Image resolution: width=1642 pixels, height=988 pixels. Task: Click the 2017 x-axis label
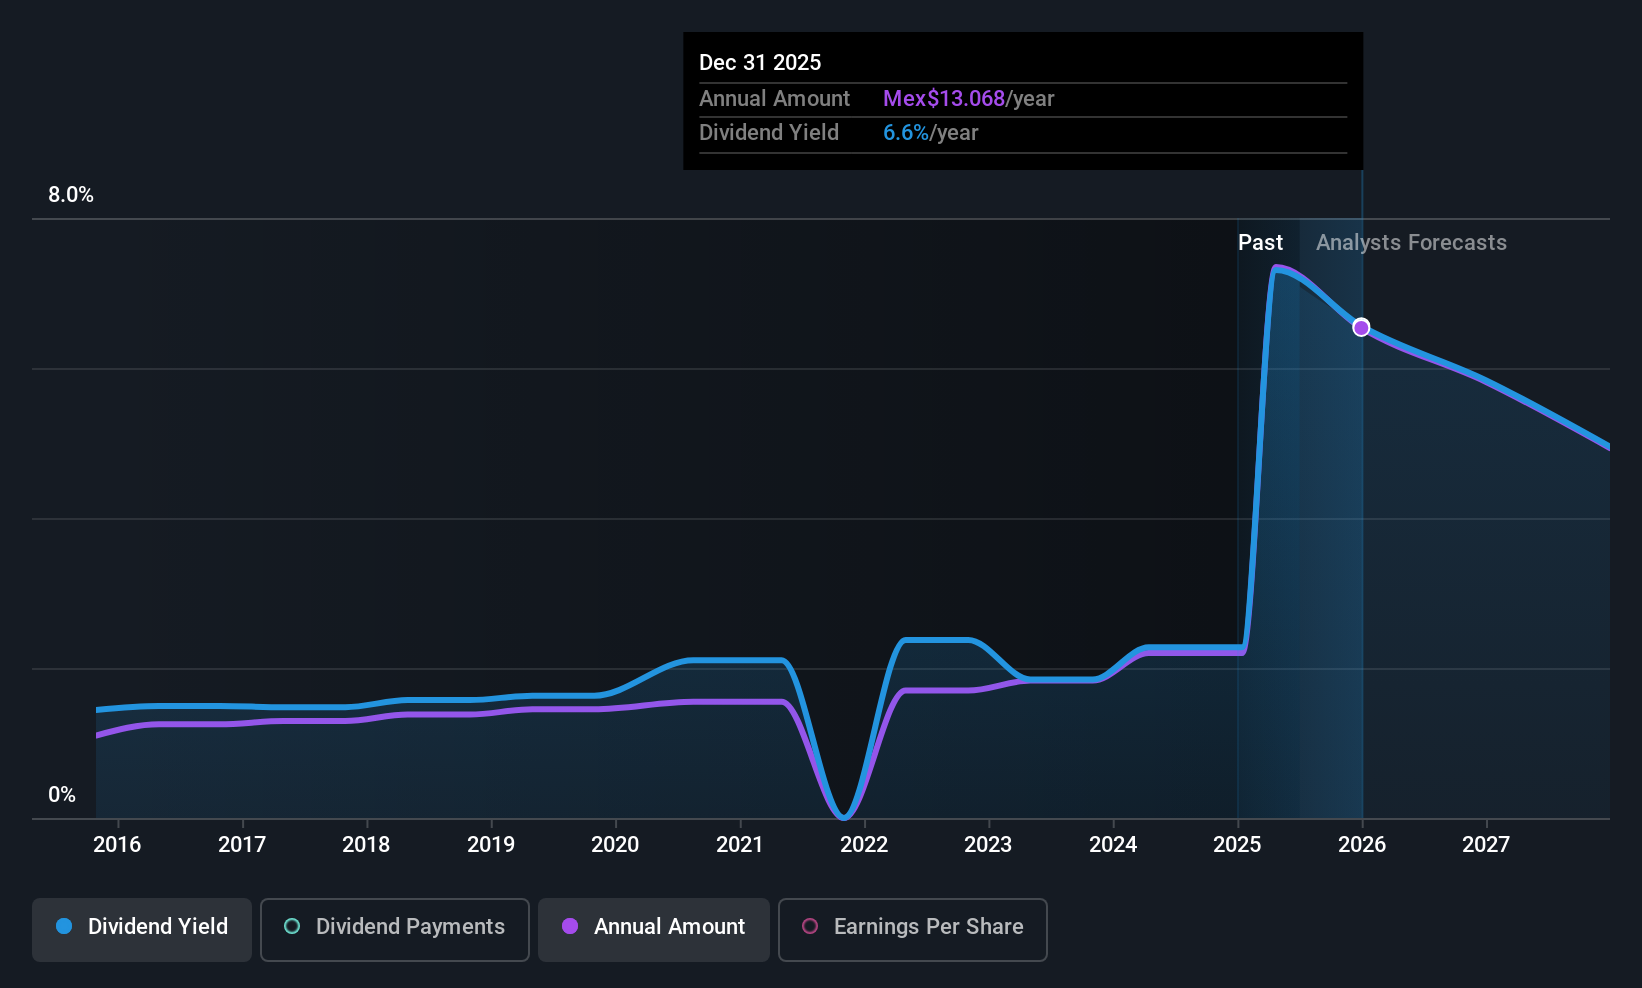pyautogui.click(x=242, y=844)
